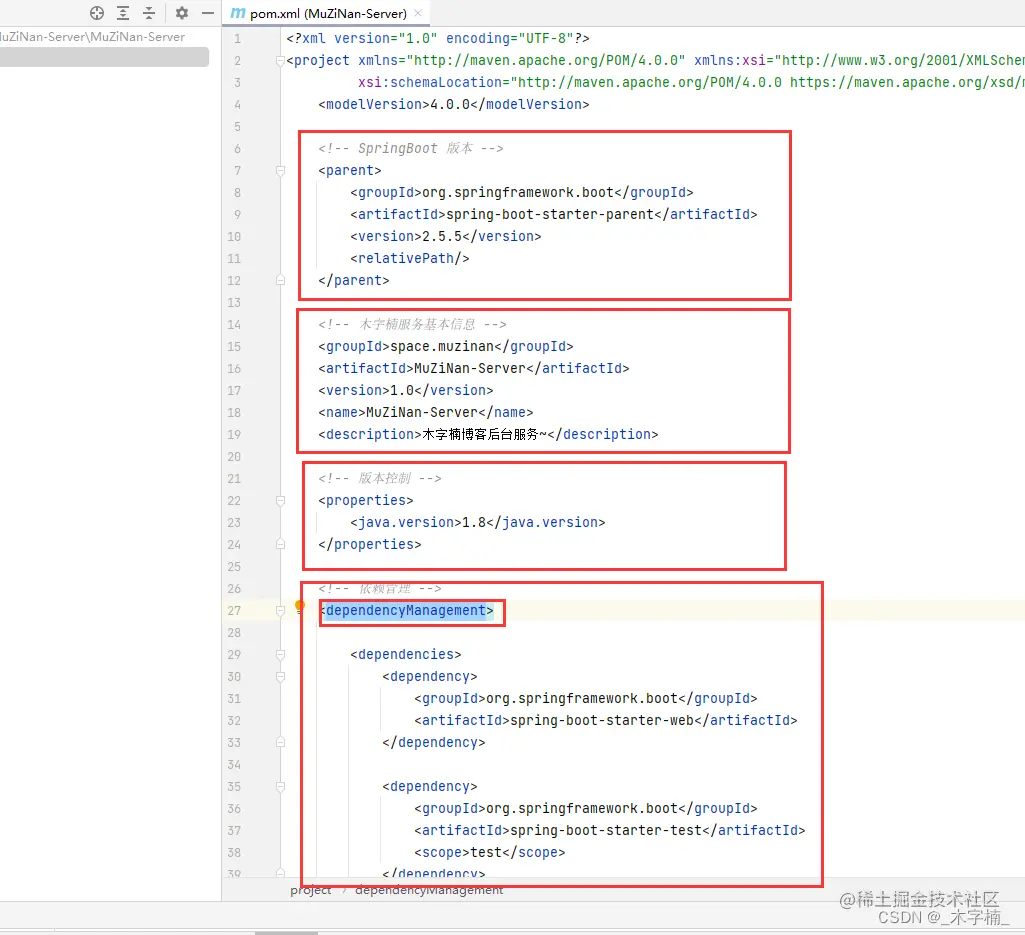This screenshot has height=935, width=1025.
Task: Open project panel settings gear
Action: click(x=182, y=13)
